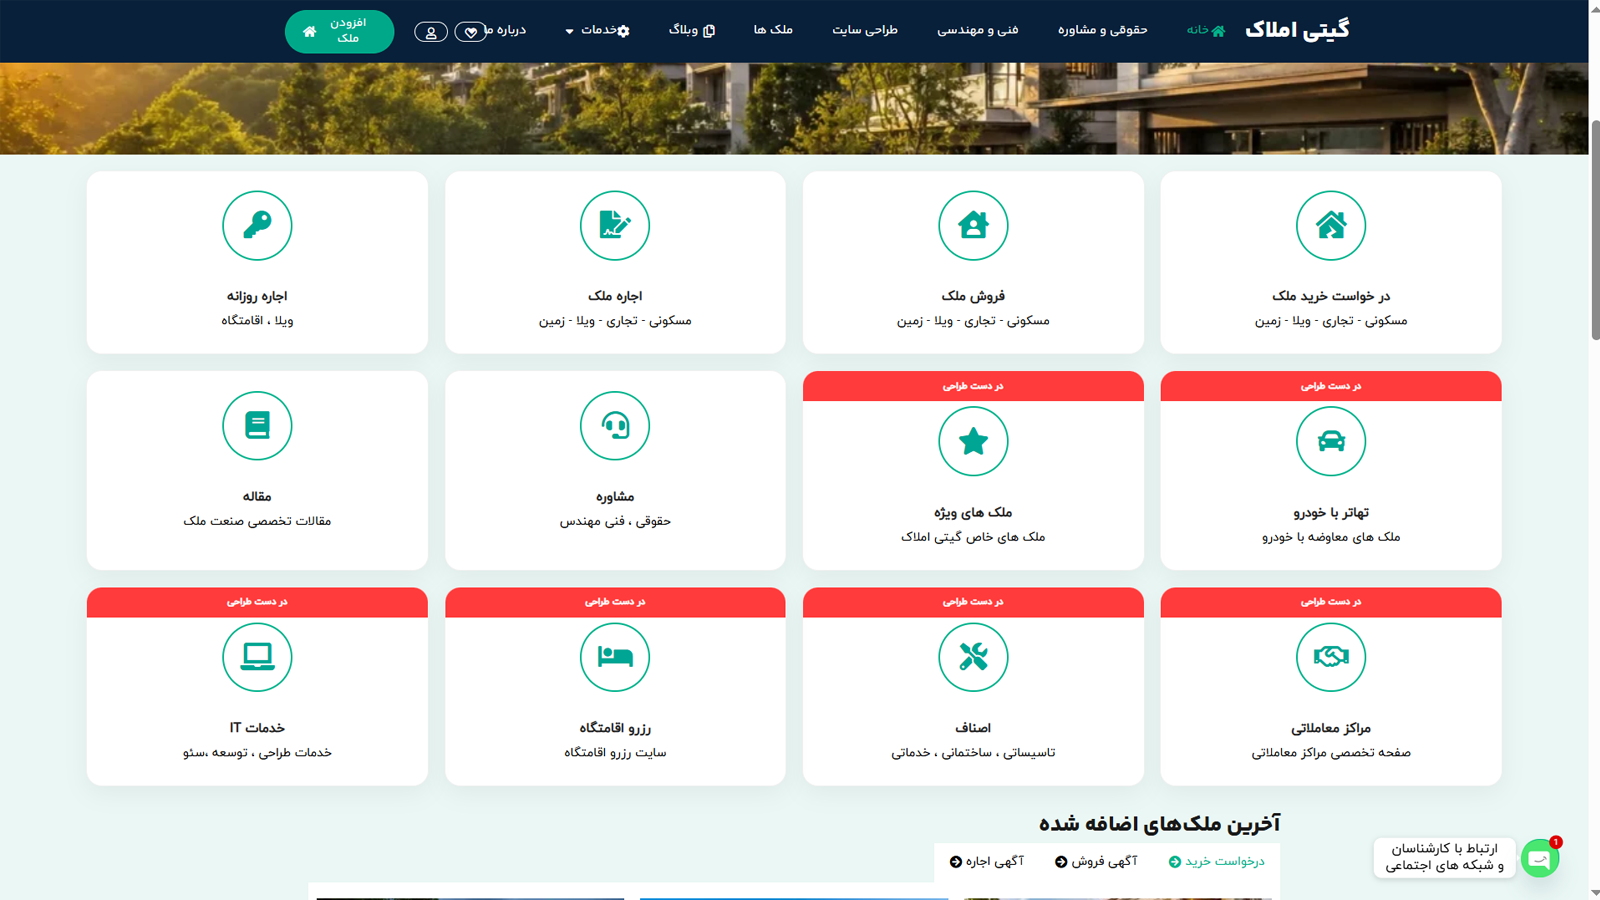The height and width of the screenshot is (900, 1600).
Task: Open the اجاره روزانه card title
Action: 257,296
